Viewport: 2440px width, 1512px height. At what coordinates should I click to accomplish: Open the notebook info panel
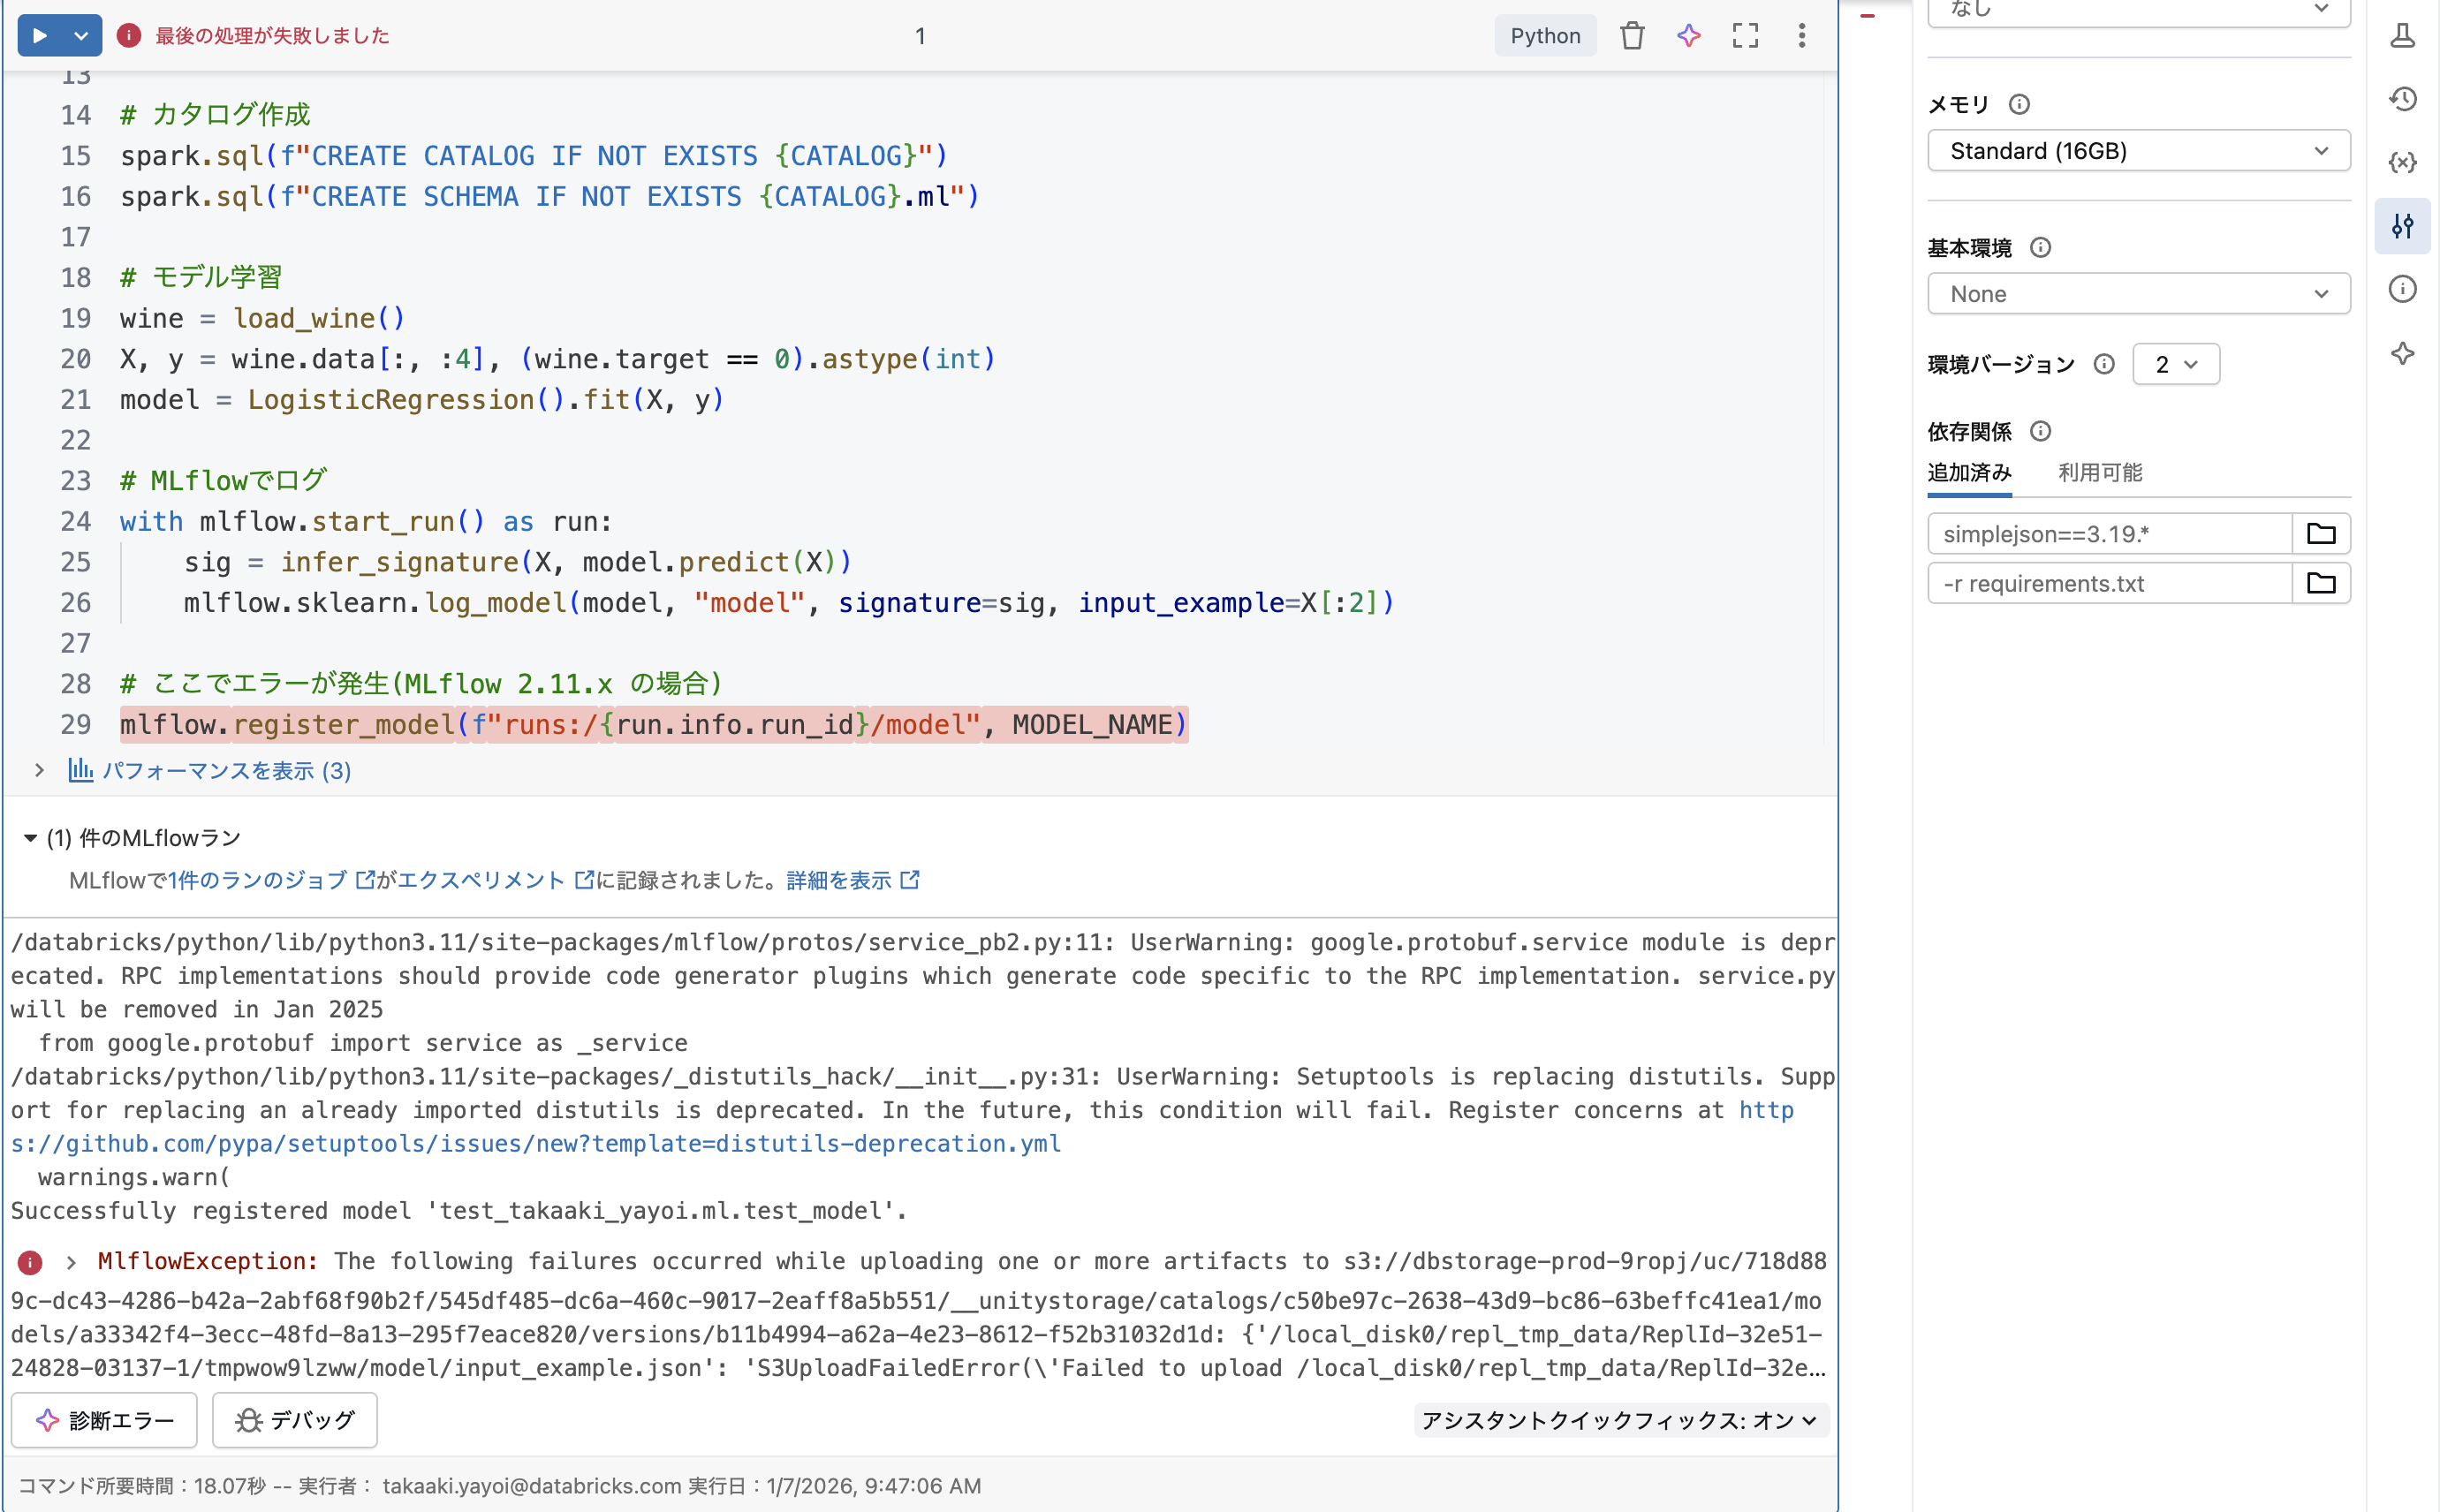[2404, 288]
